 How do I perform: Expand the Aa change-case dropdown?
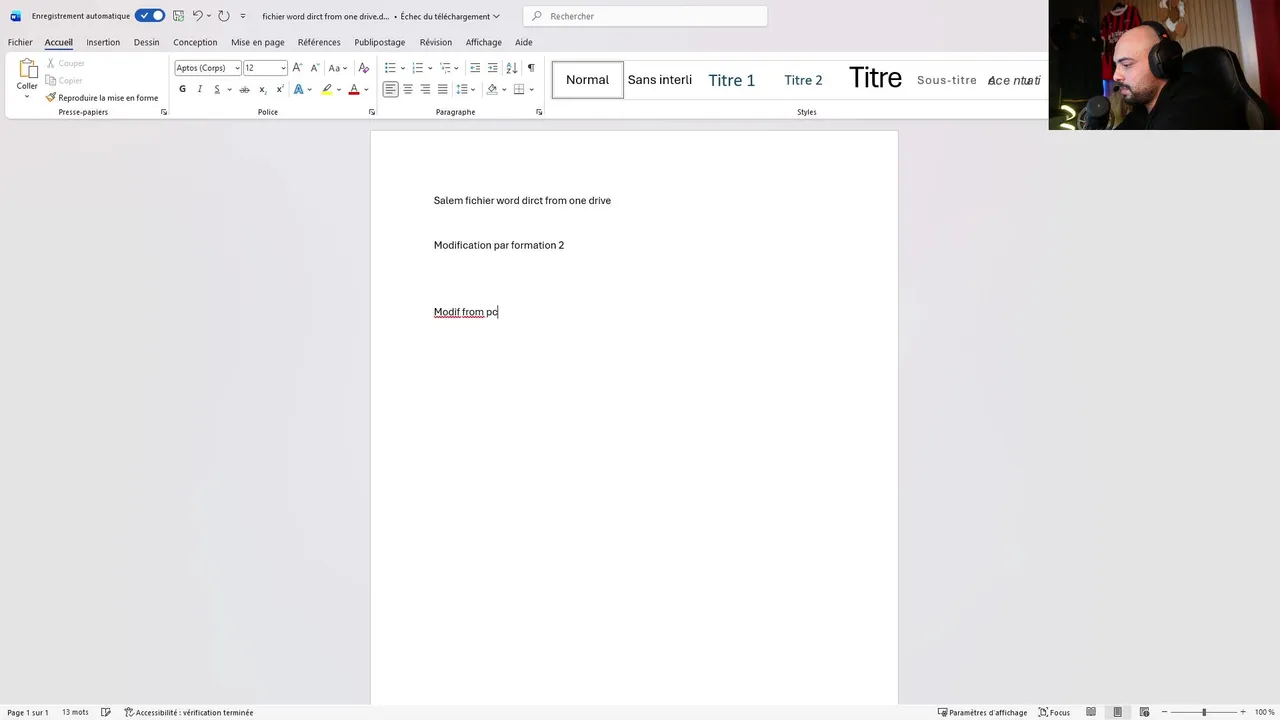click(338, 68)
